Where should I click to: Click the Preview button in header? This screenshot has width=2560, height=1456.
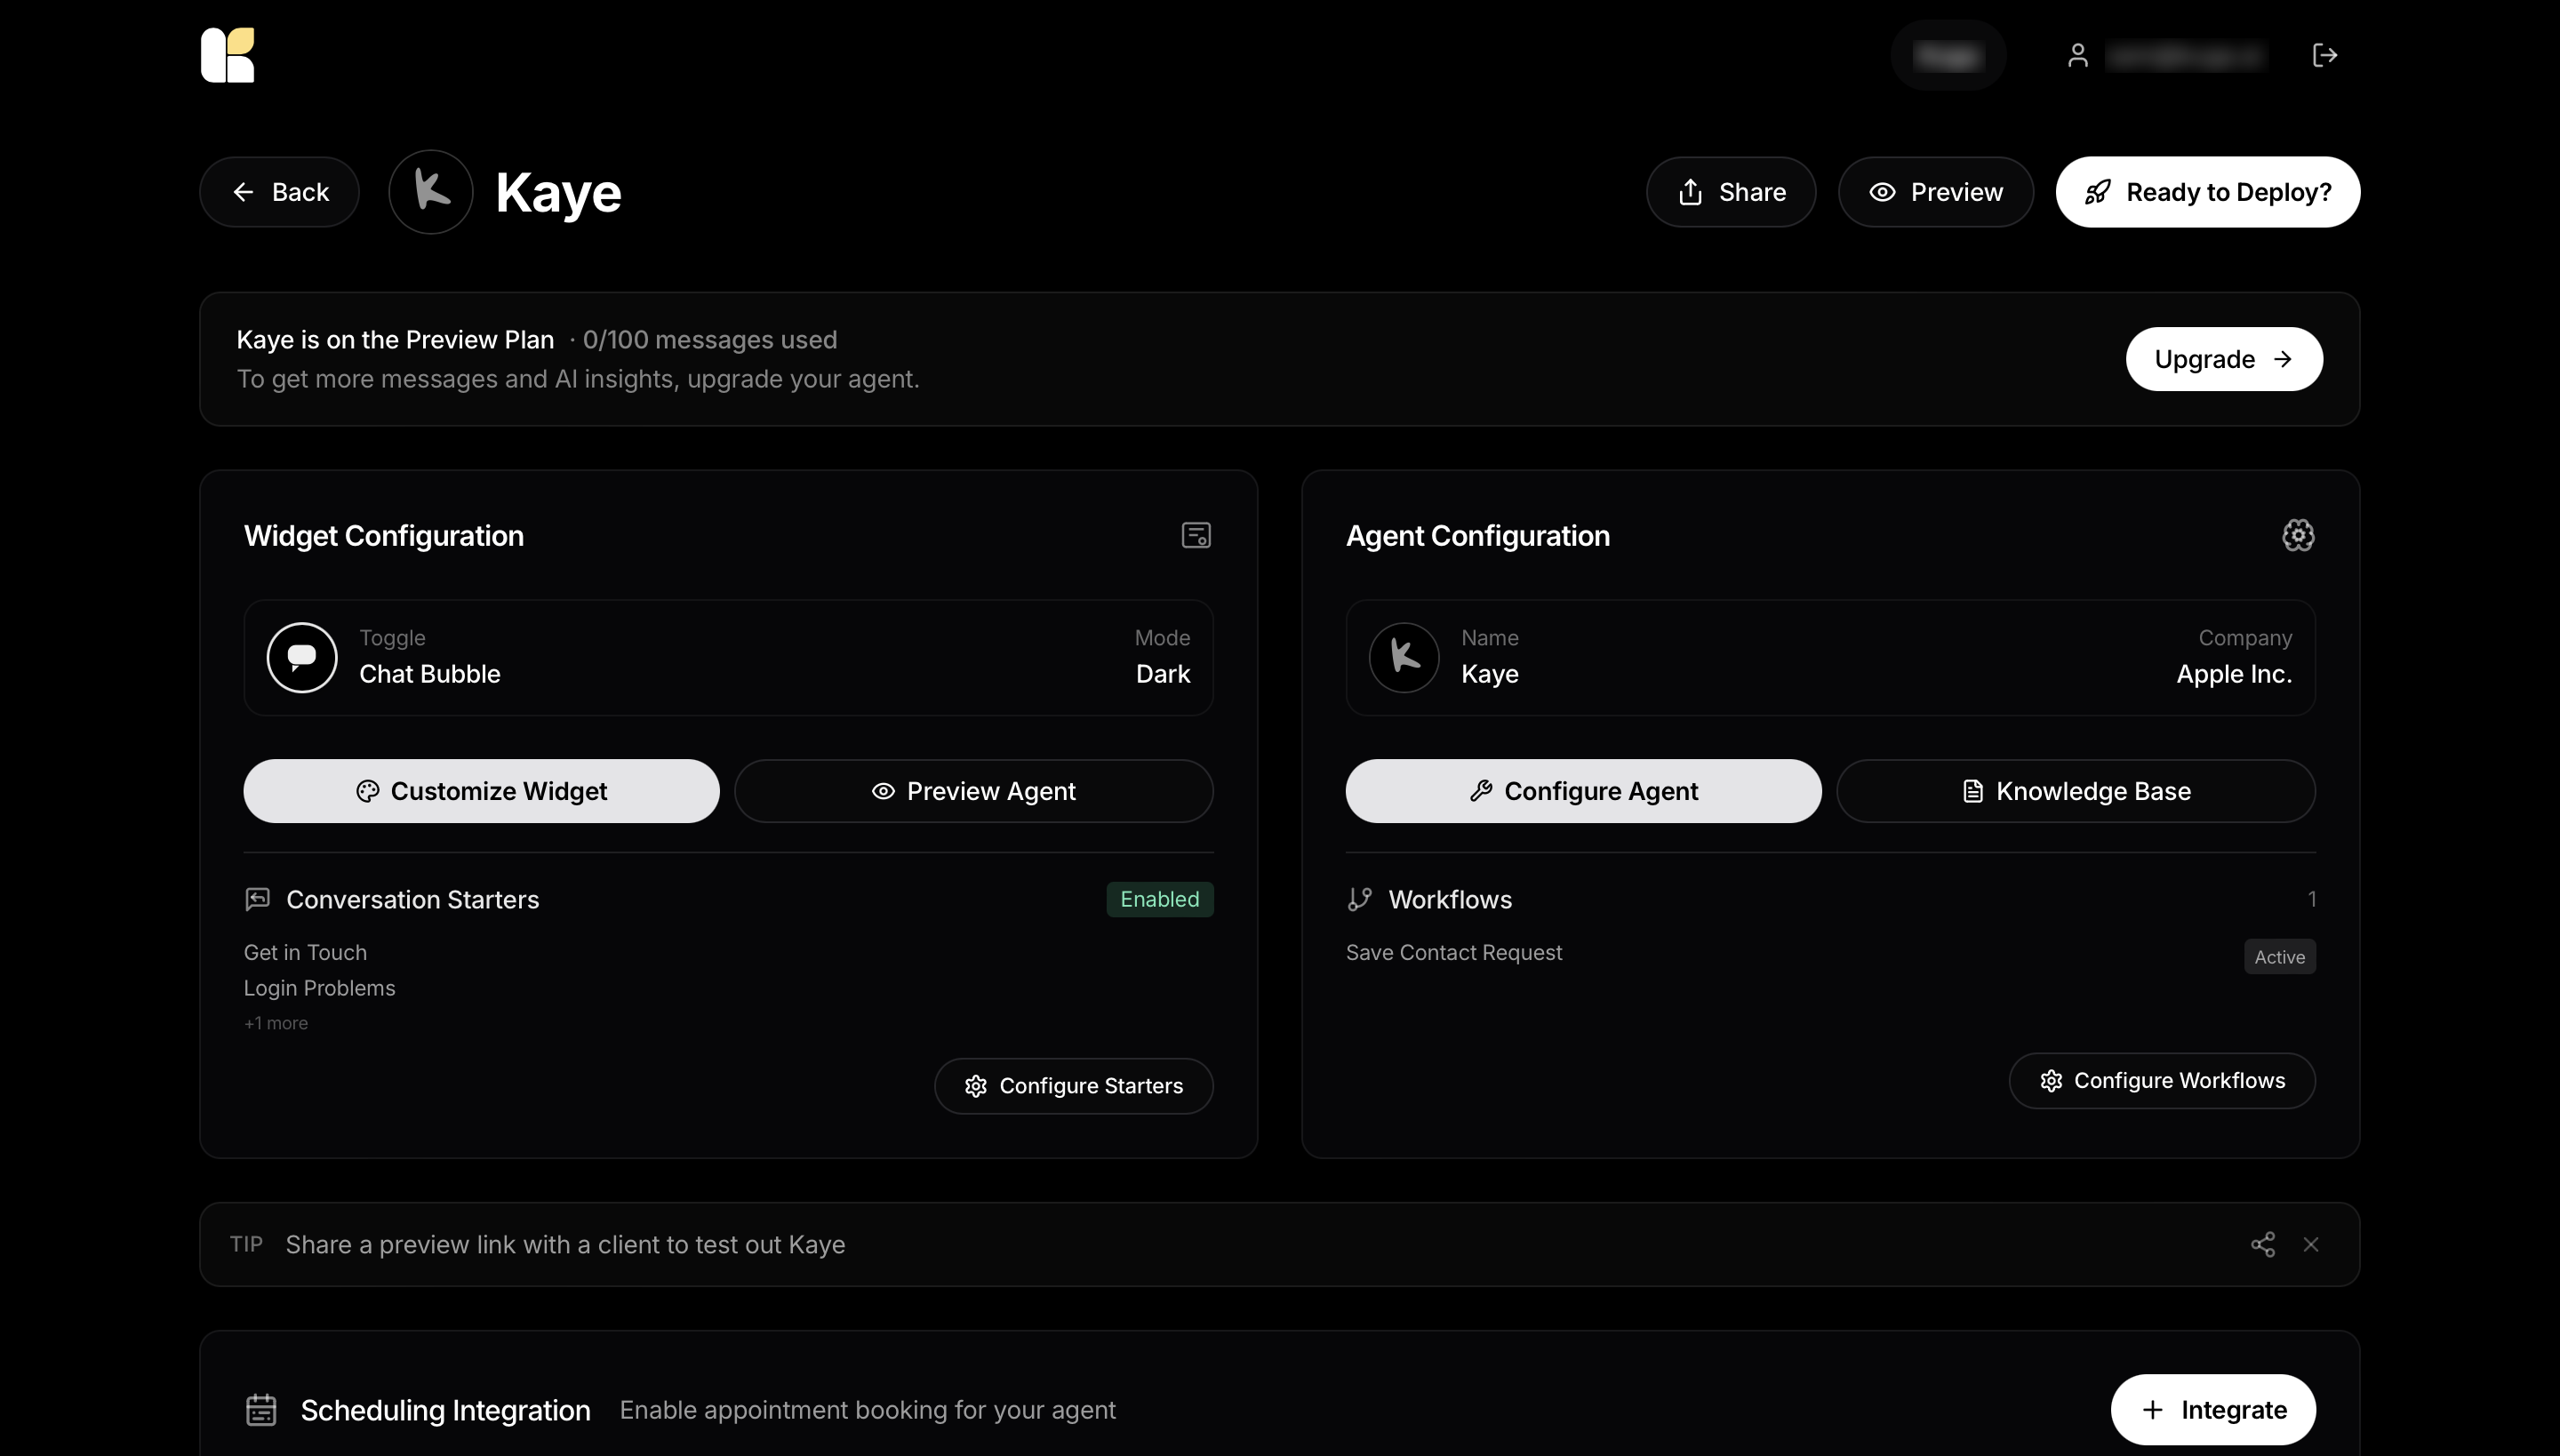tap(1936, 192)
